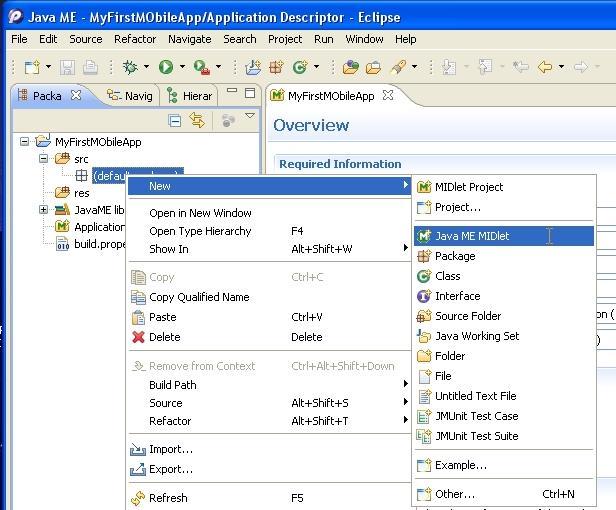
Task: Click the New Java Project toolbar icon
Action: tap(253, 67)
